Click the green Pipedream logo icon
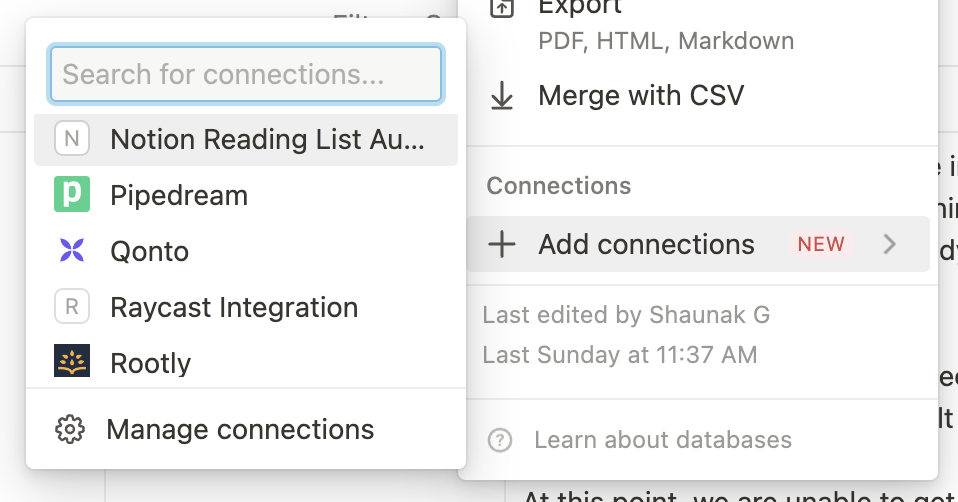 click(72, 194)
